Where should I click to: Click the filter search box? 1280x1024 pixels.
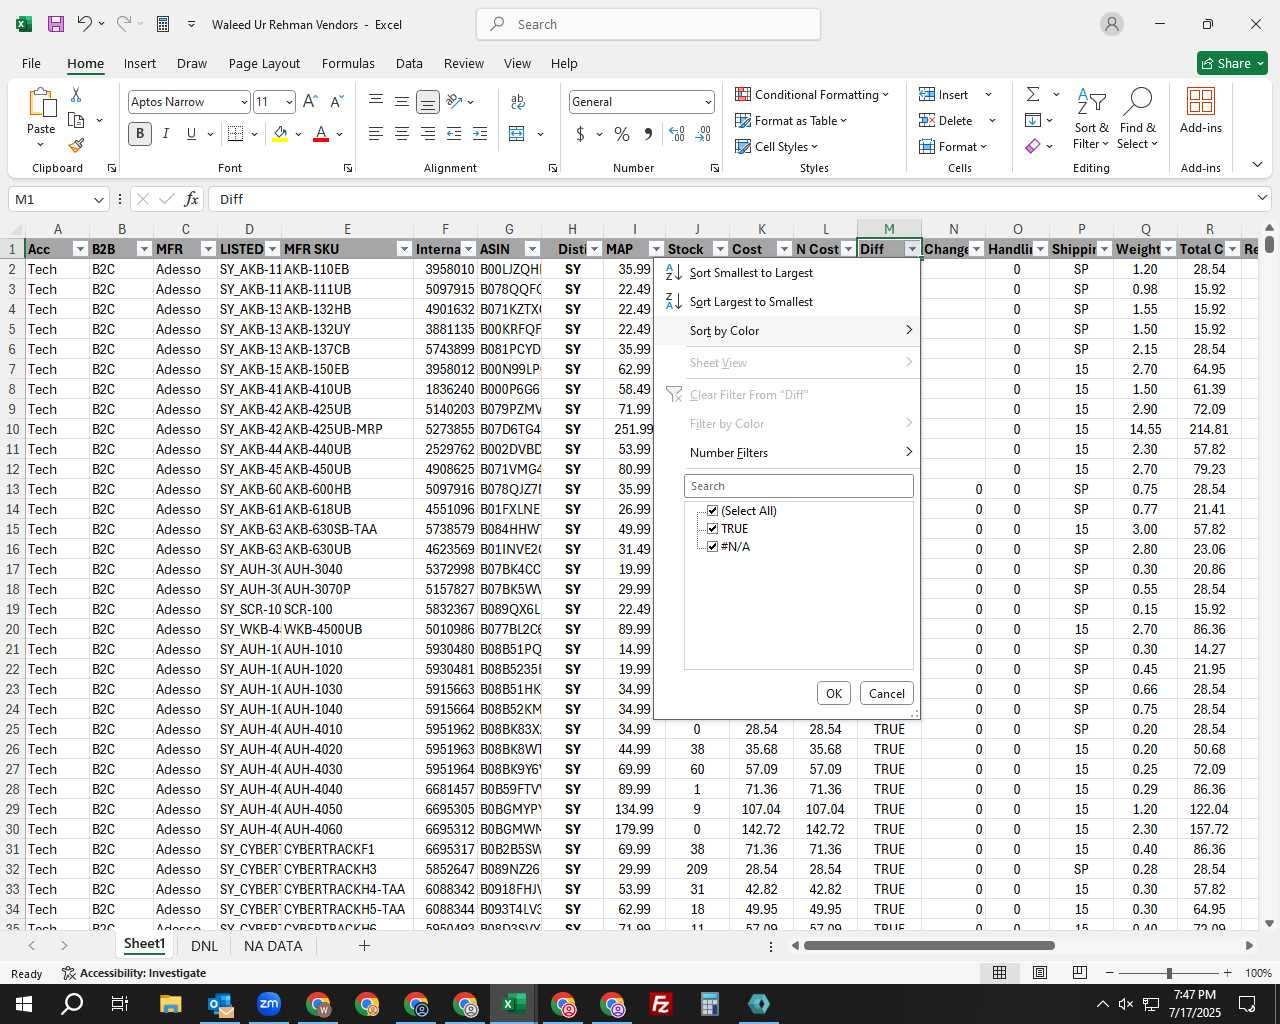pos(799,486)
